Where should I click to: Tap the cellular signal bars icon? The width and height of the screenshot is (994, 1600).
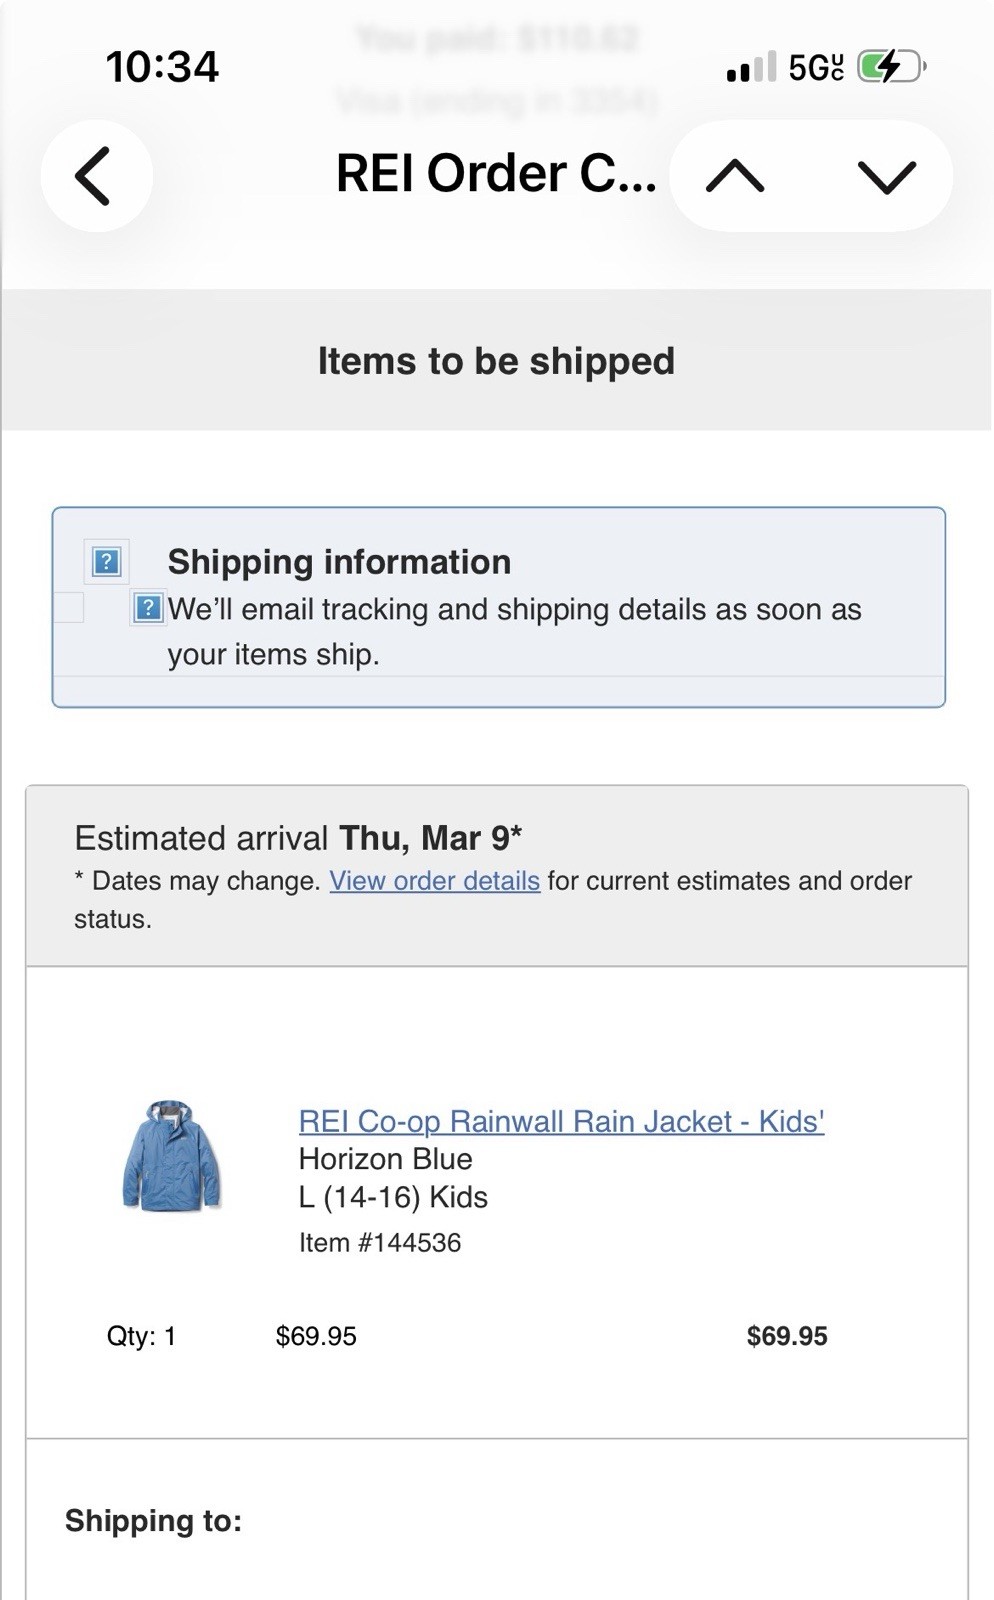751,68
